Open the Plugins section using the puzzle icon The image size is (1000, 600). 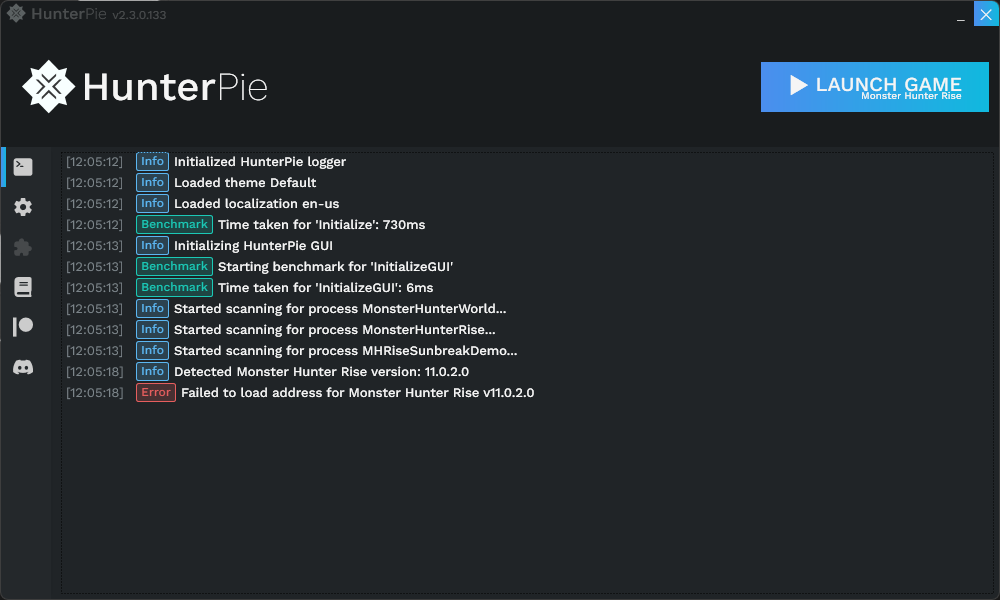point(24,247)
